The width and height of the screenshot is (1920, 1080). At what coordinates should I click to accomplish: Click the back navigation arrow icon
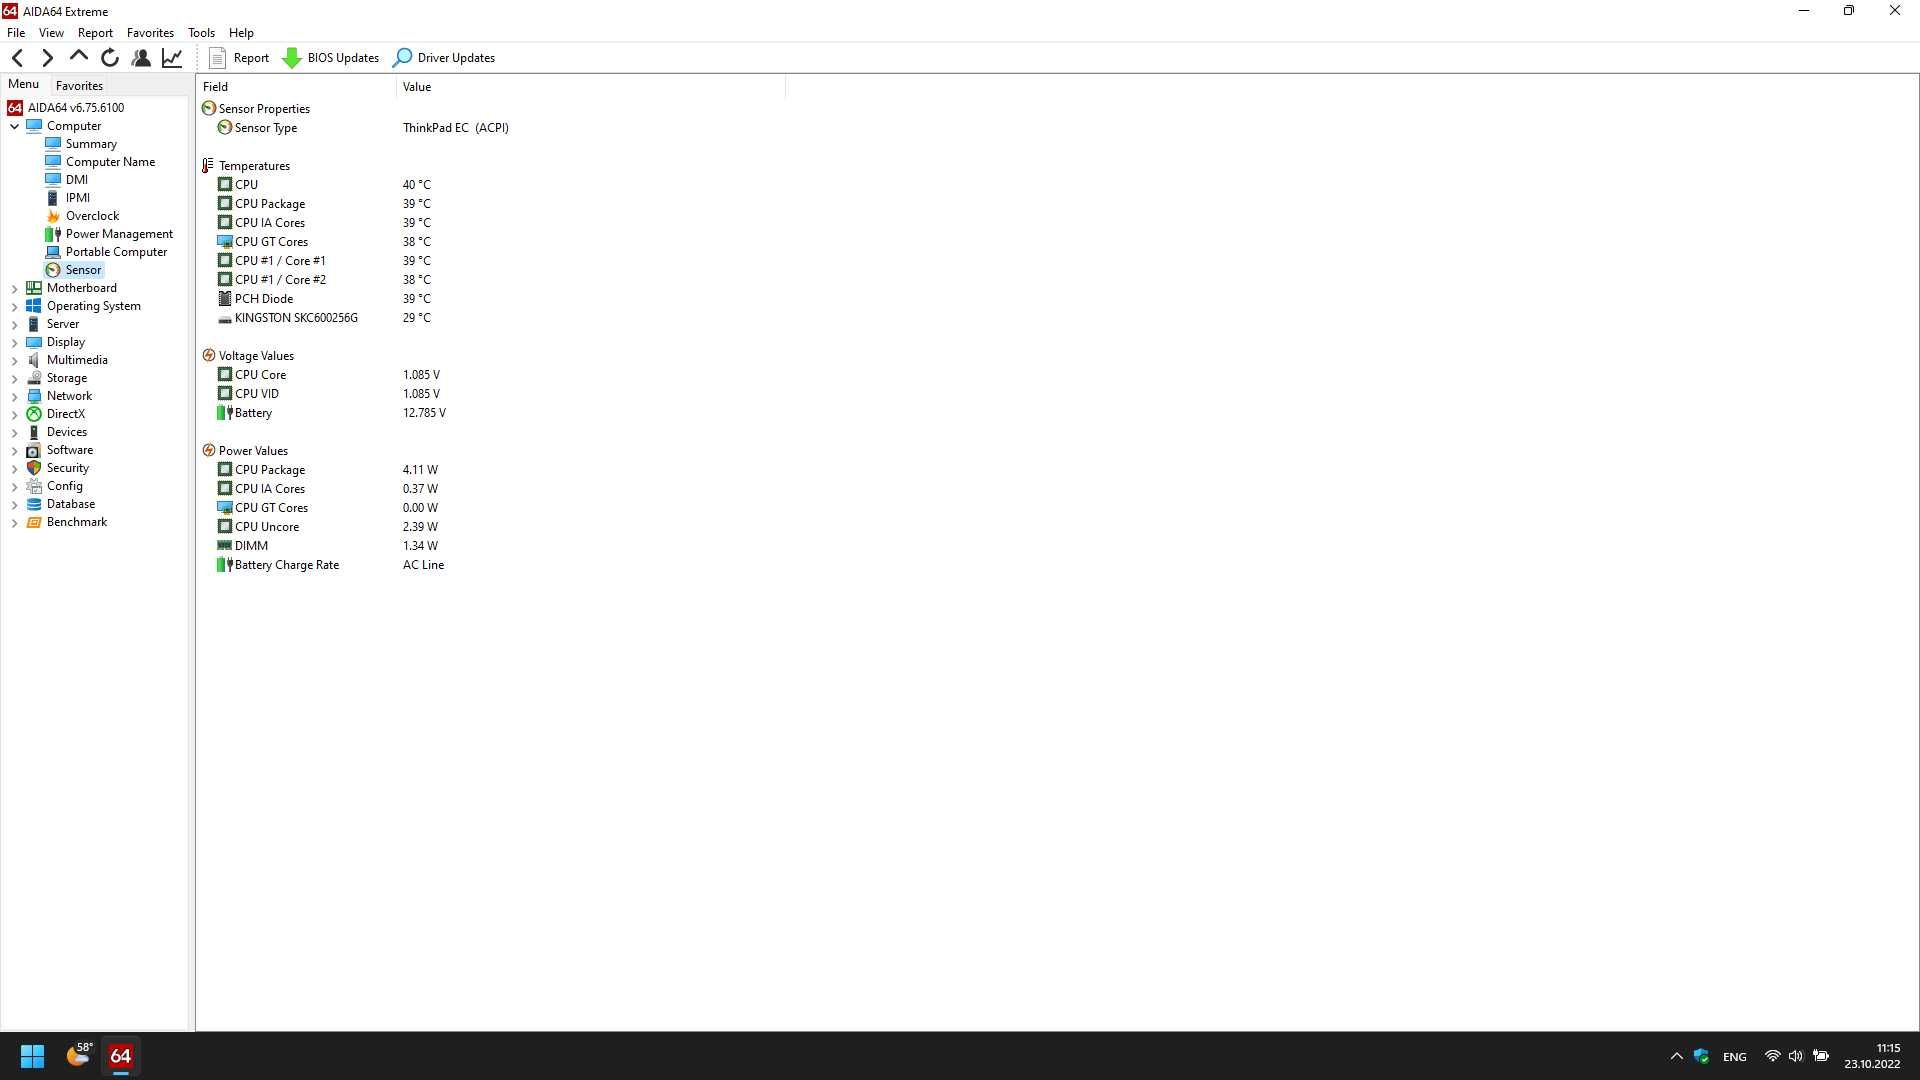(17, 57)
